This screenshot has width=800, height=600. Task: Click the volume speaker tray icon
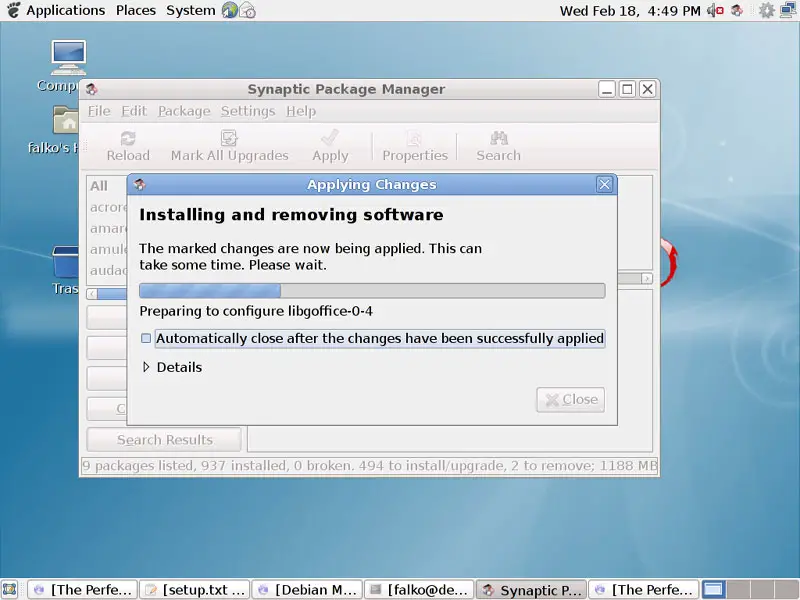click(715, 10)
